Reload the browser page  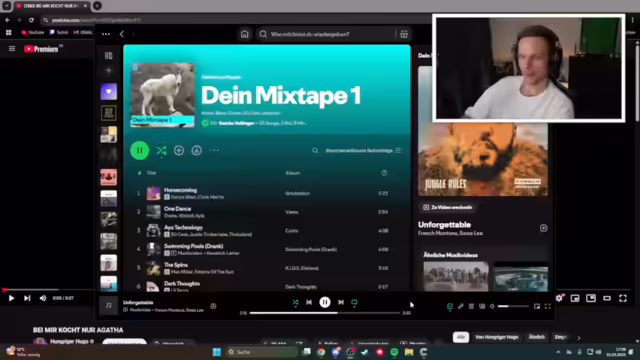click(x=31, y=20)
